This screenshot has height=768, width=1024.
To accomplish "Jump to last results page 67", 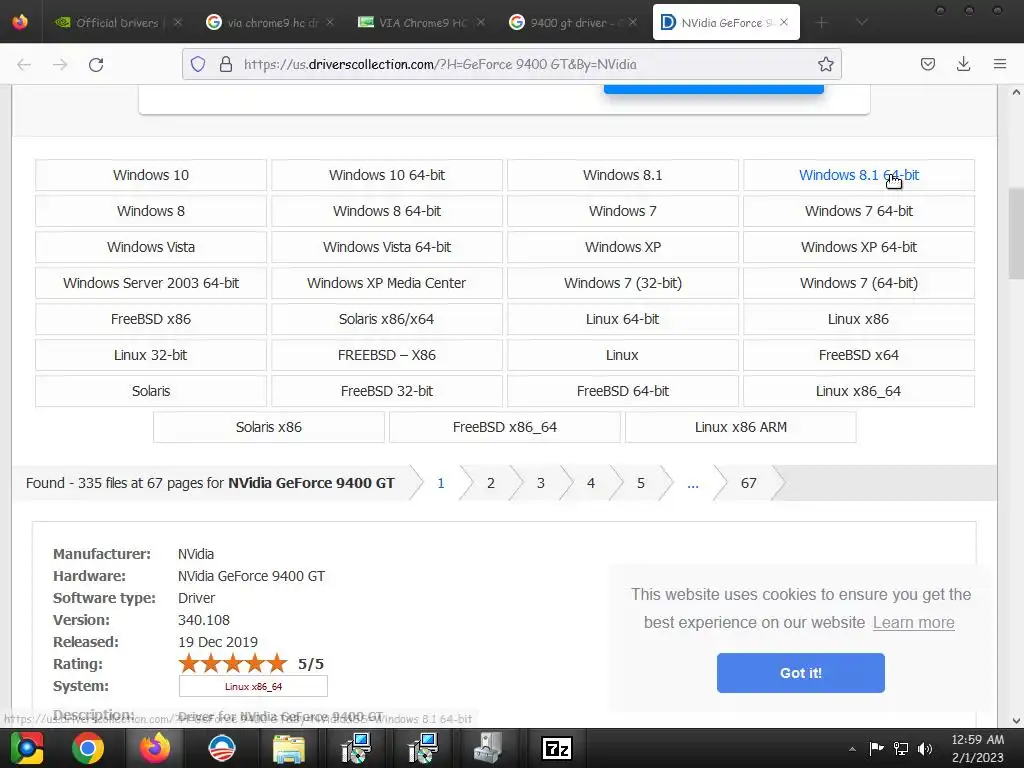I will [x=748, y=483].
